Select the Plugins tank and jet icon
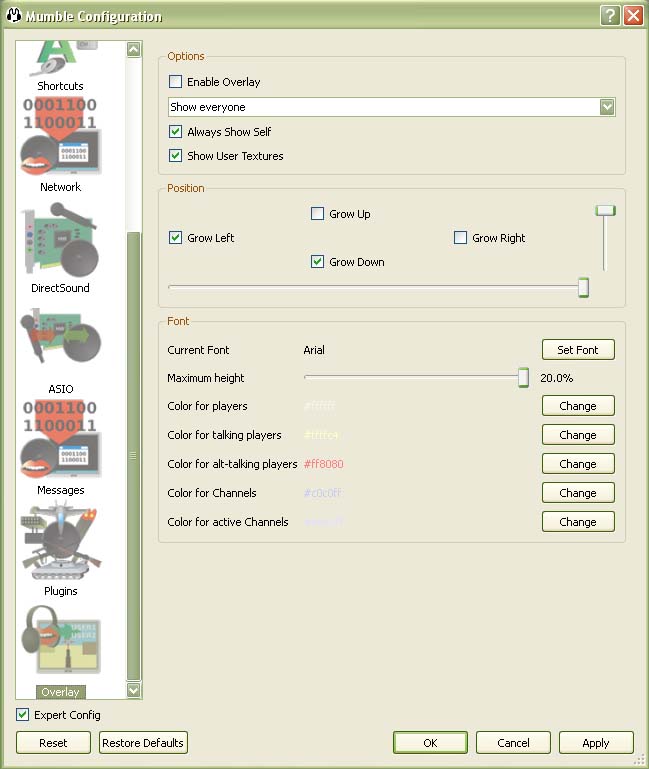This screenshot has width=649, height=769. pos(60,540)
